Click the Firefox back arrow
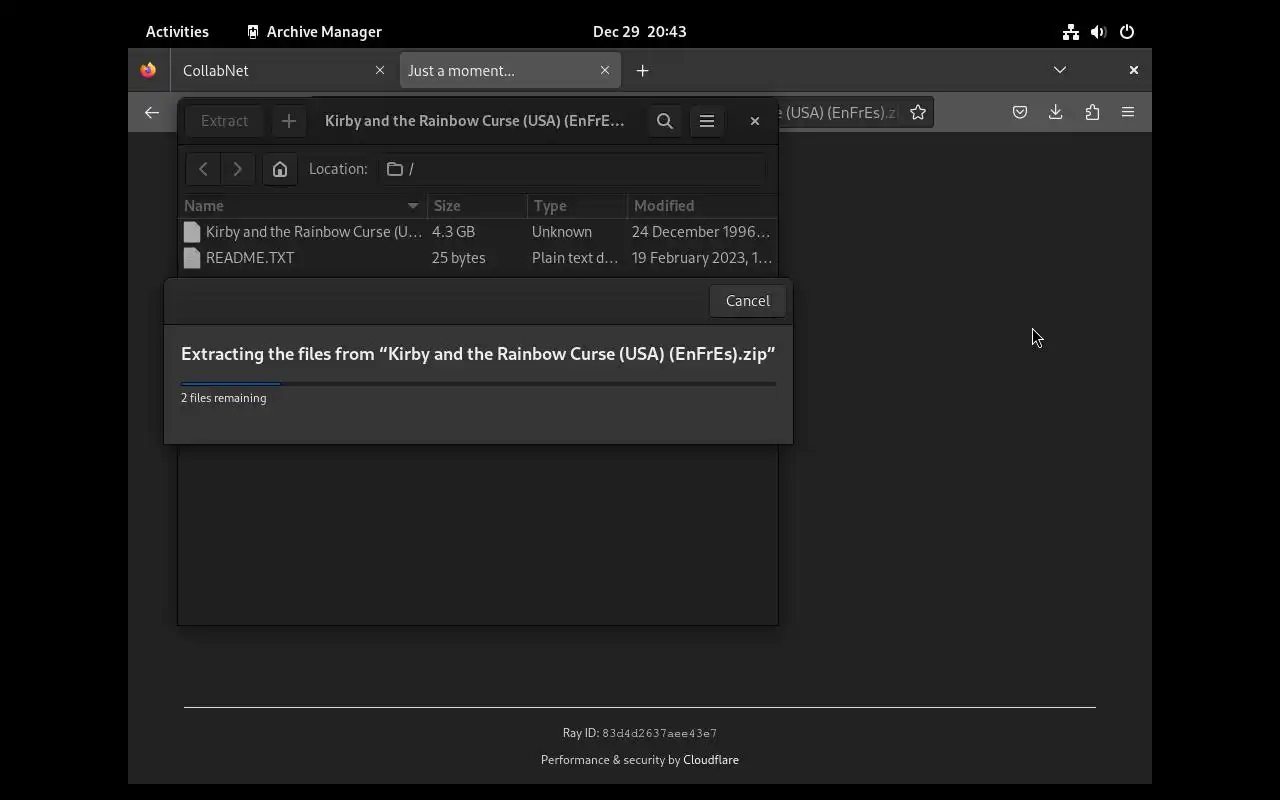1280x800 pixels. coord(152,113)
